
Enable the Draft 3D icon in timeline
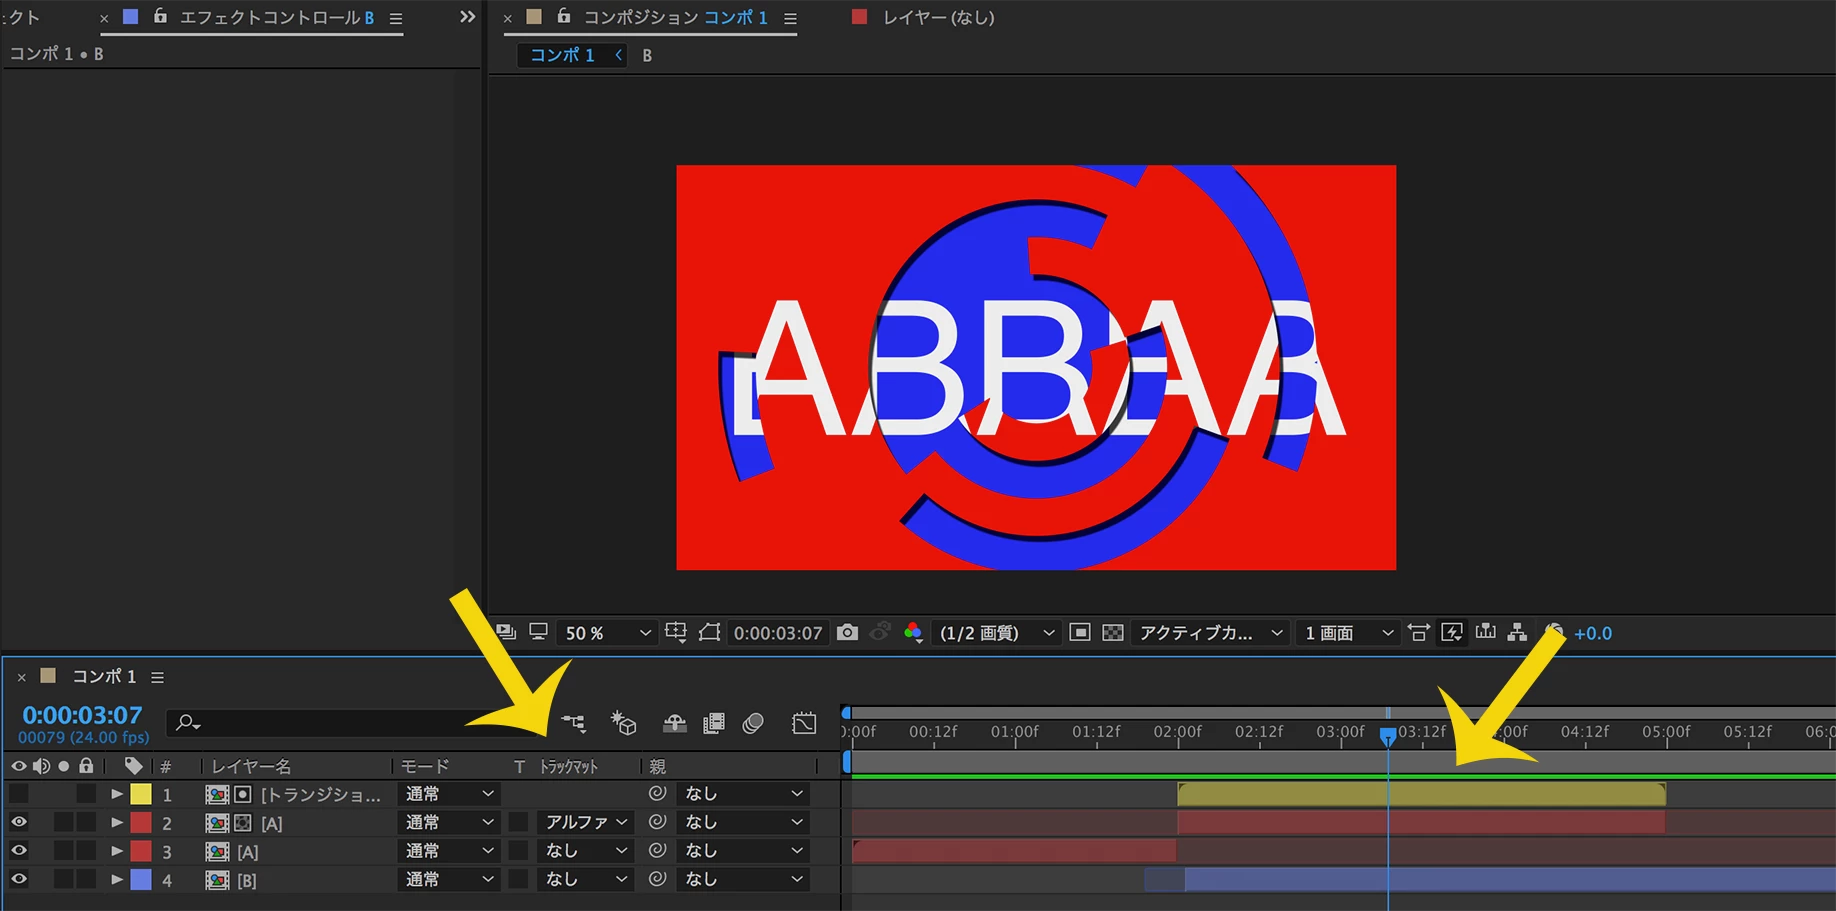pyautogui.click(x=624, y=722)
